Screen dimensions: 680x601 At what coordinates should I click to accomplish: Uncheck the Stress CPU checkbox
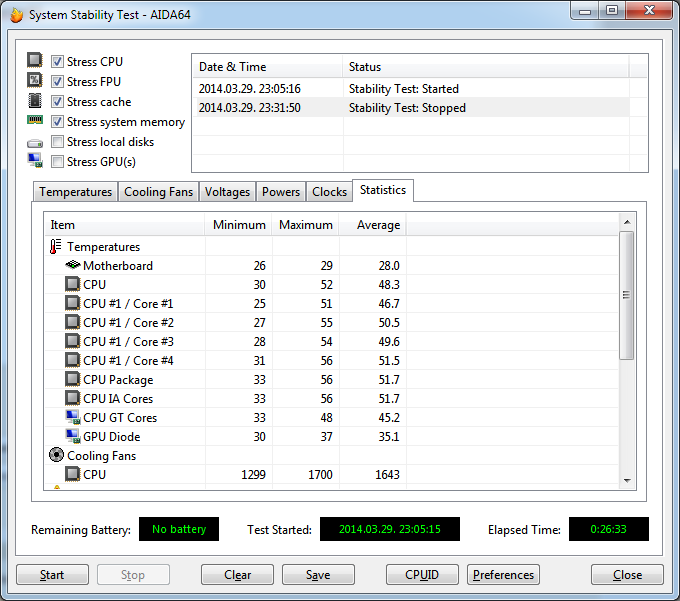[x=57, y=62]
